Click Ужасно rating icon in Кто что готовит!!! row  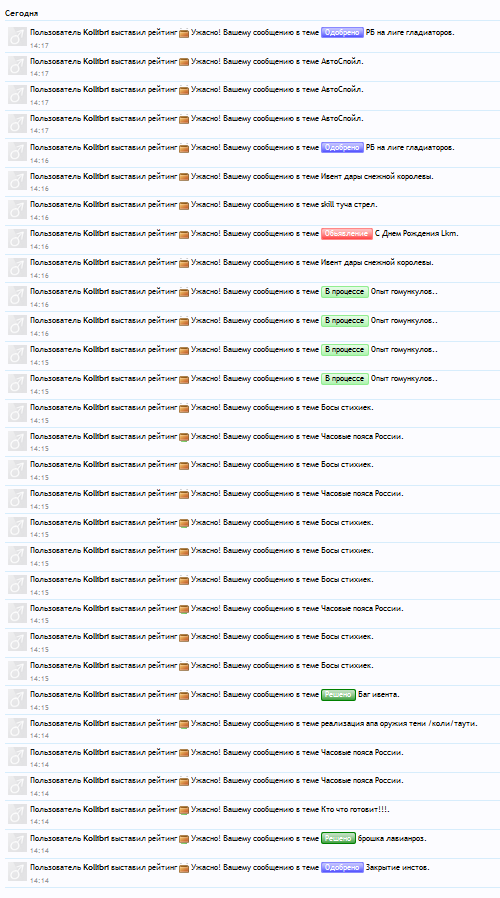pyautogui.click(x=184, y=810)
